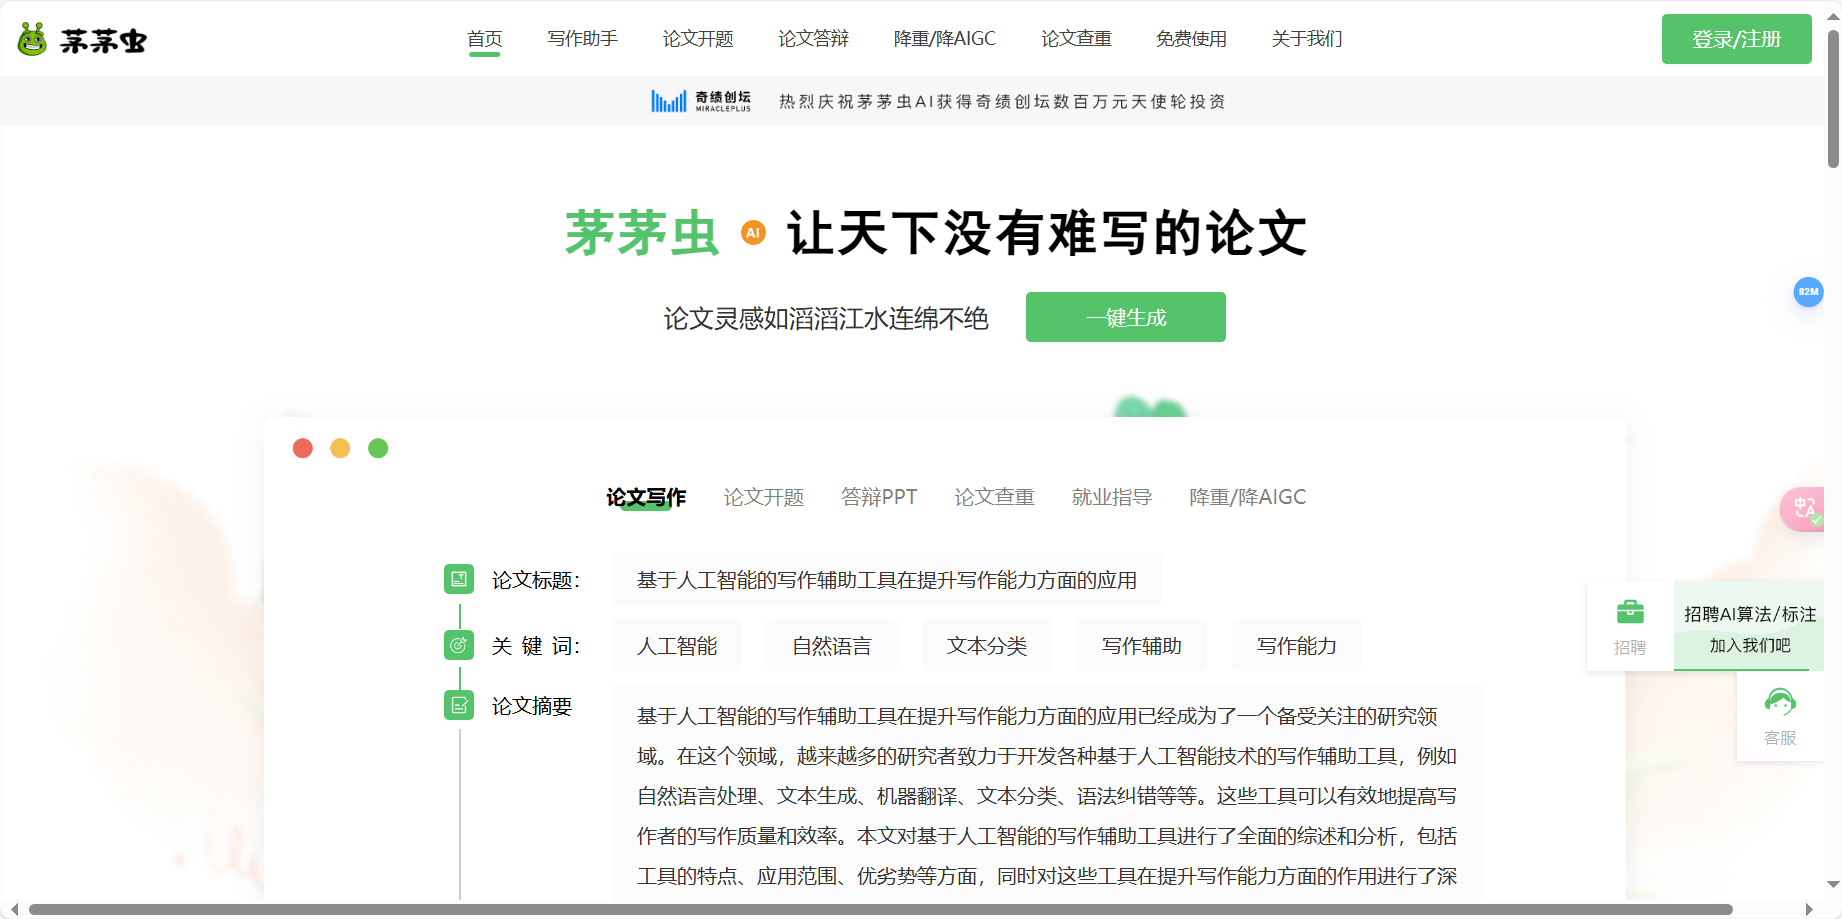This screenshot has height=919, width=1842.
Task: Click the green dot in the mock window
Action: click(x=378, y=448)
